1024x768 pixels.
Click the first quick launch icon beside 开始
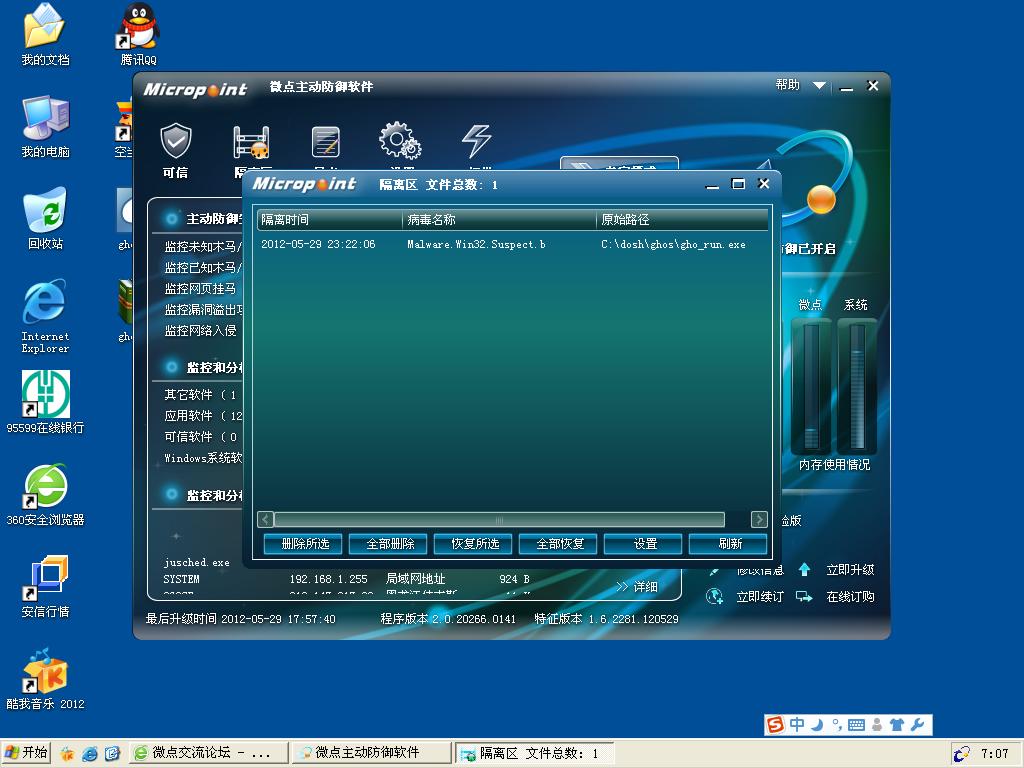click(67, 754)
